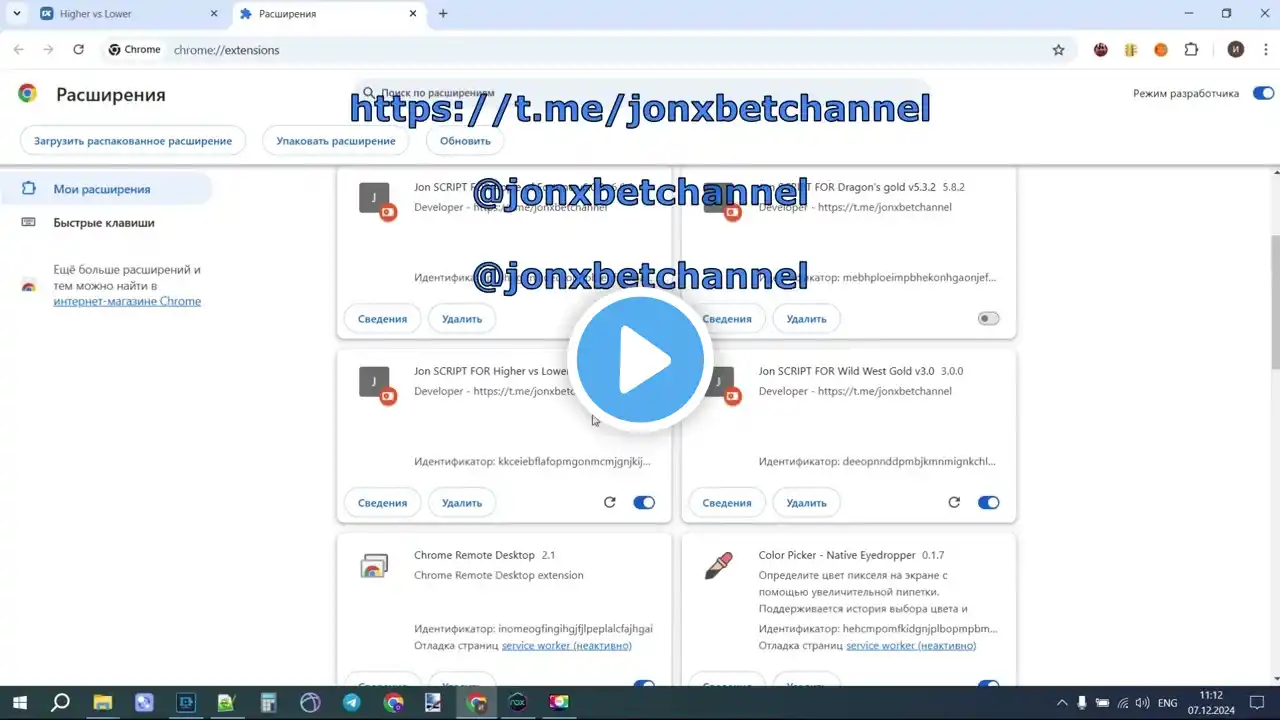
Task: Close the Higher vs Lower tab
Action: pos(213,14)
